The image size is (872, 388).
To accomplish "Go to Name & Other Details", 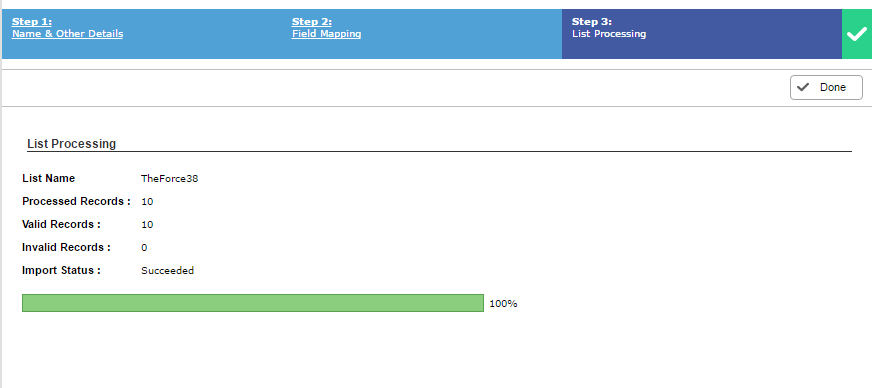I will pos(67,34).
